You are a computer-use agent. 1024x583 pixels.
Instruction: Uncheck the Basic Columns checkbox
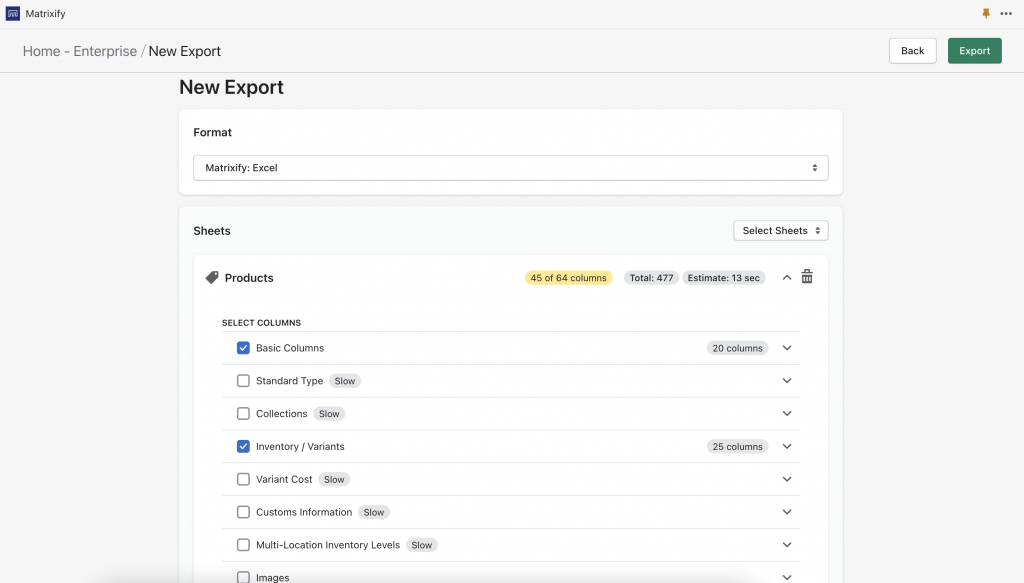(243, 347)
